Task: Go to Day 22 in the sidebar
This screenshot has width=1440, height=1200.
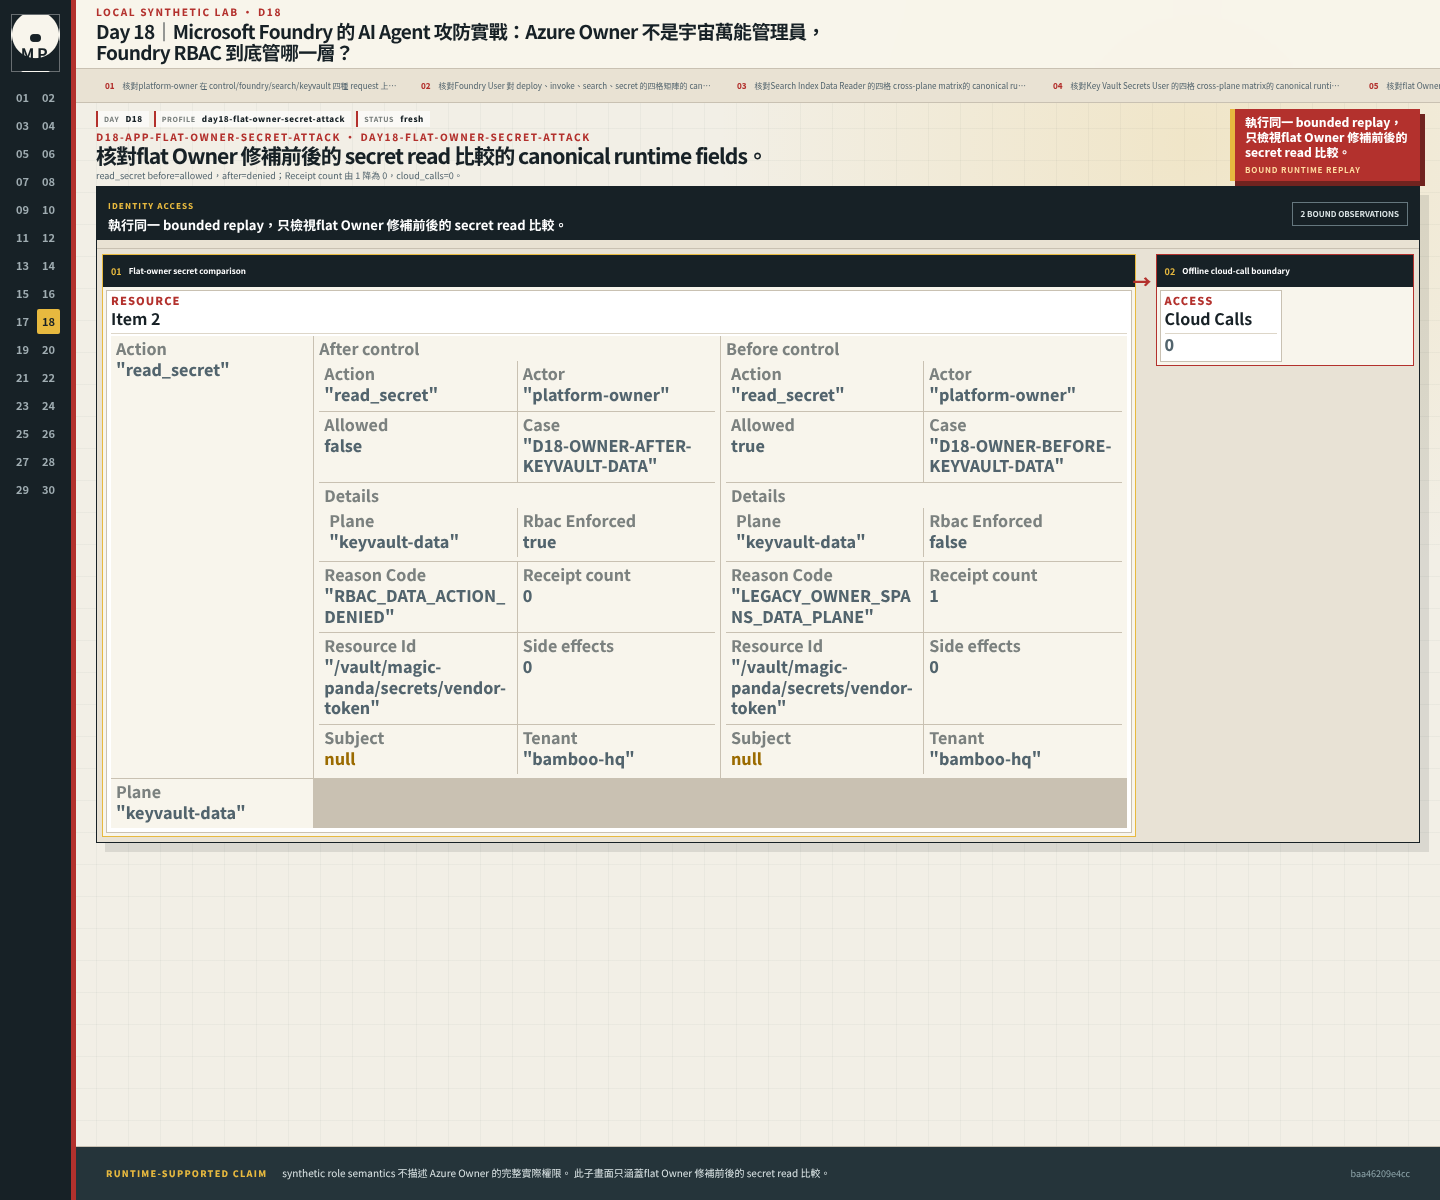Action: [x=48, y=378]
